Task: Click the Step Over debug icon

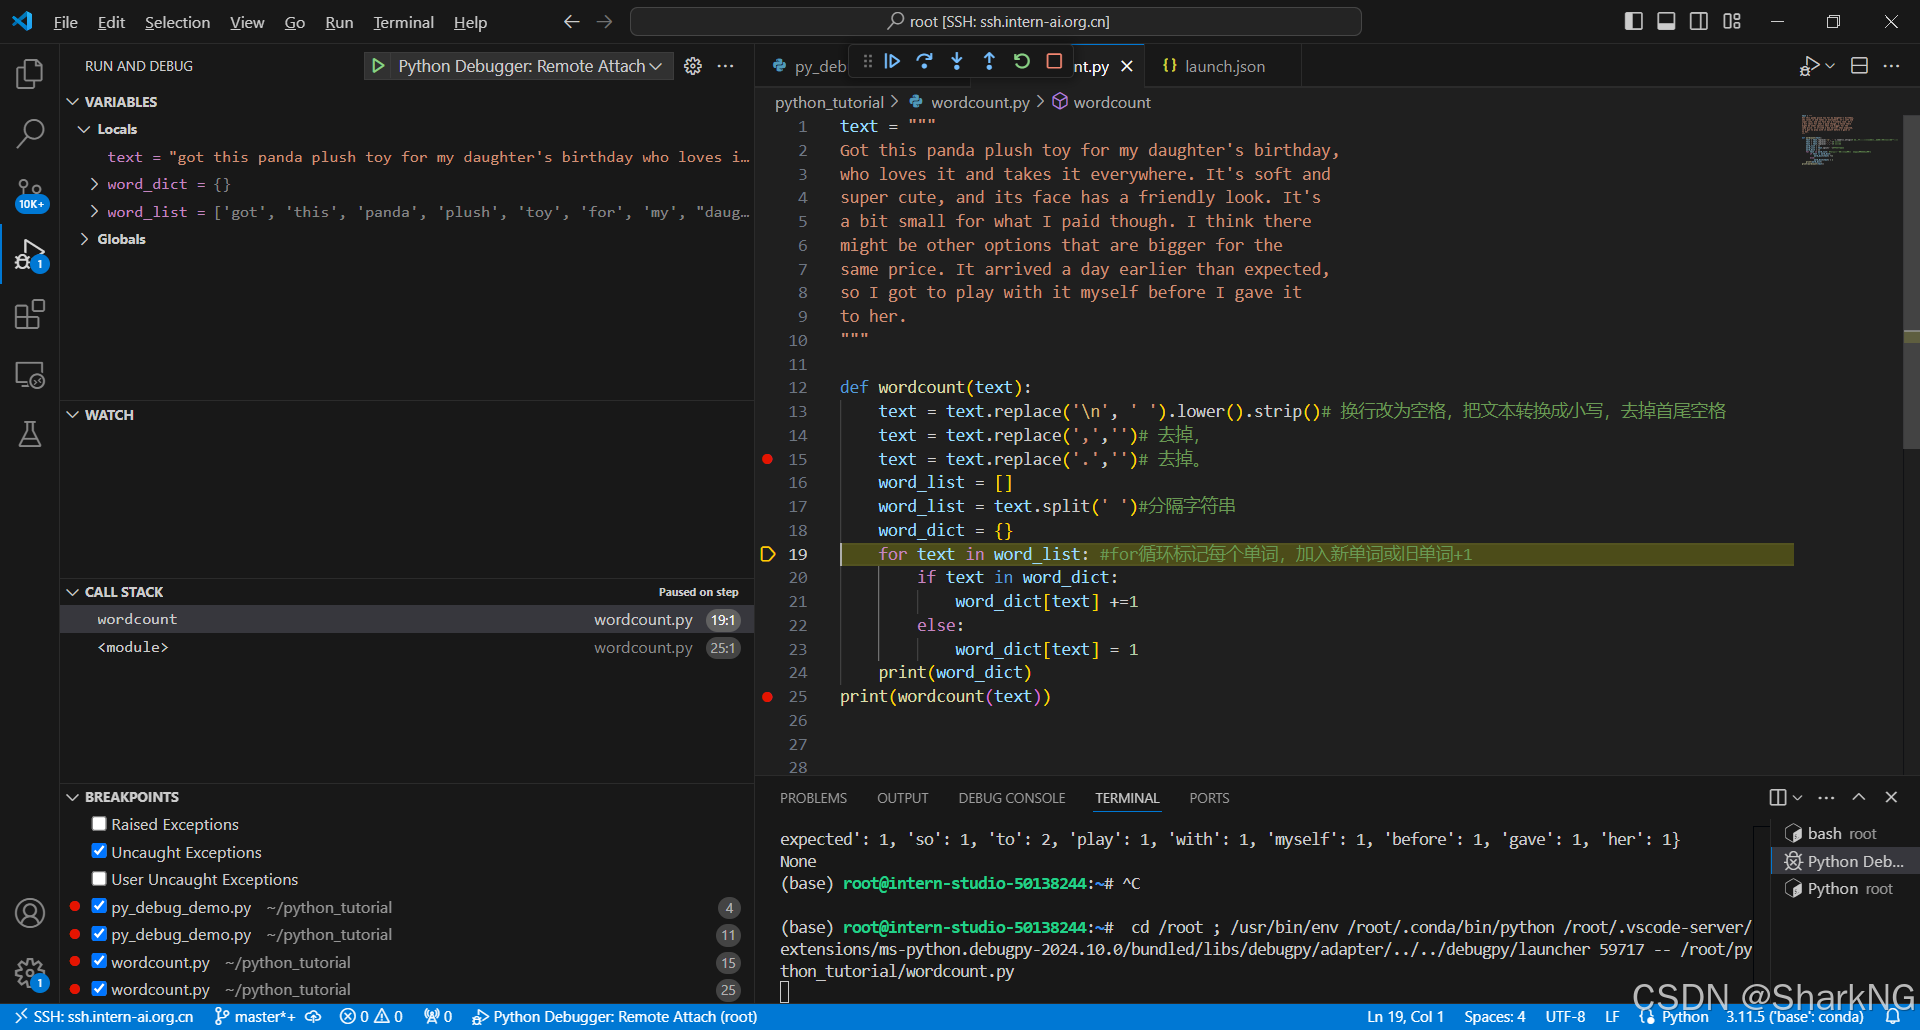Action: pos(924,61)
